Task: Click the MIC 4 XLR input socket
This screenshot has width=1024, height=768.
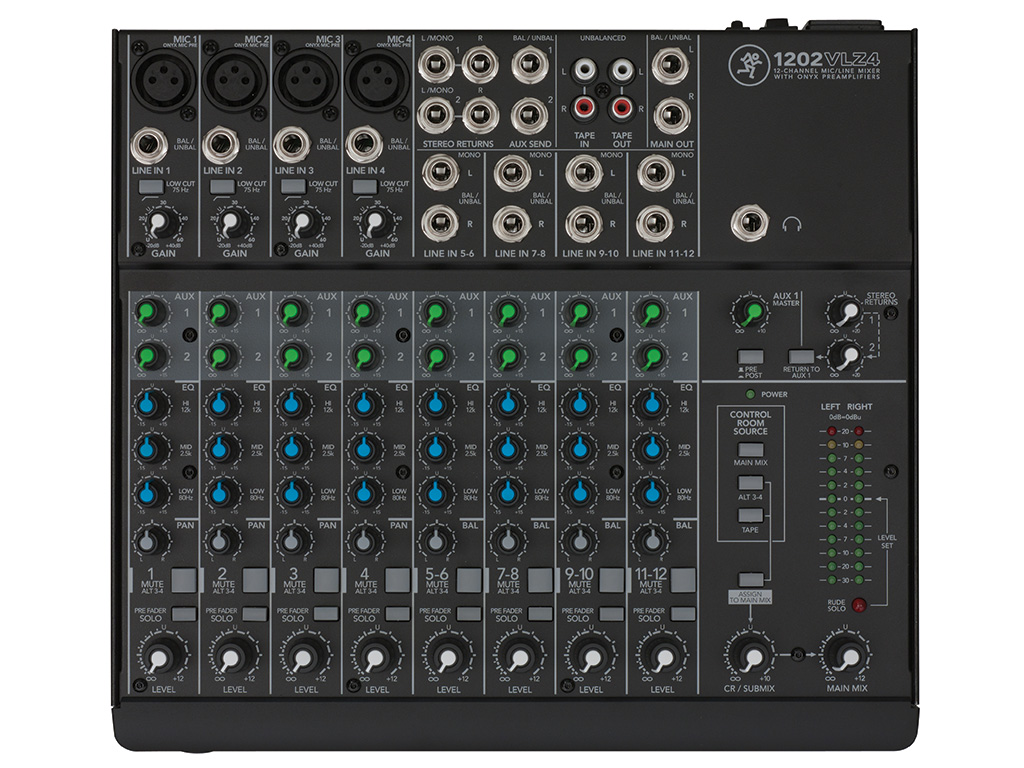Action: point(377,80)
